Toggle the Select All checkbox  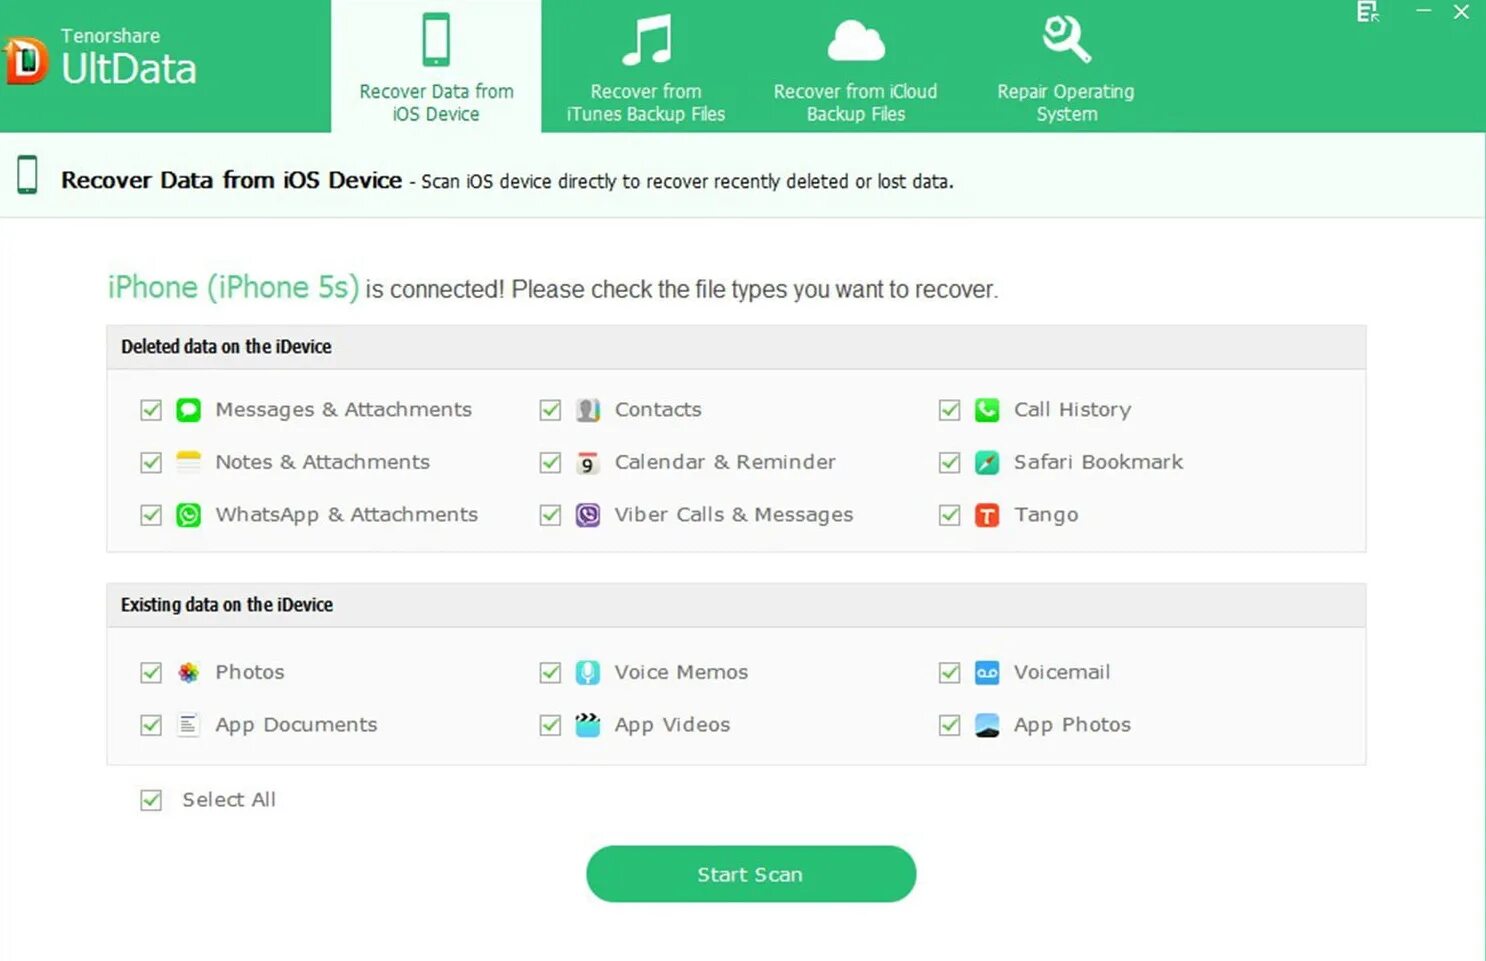151,800
